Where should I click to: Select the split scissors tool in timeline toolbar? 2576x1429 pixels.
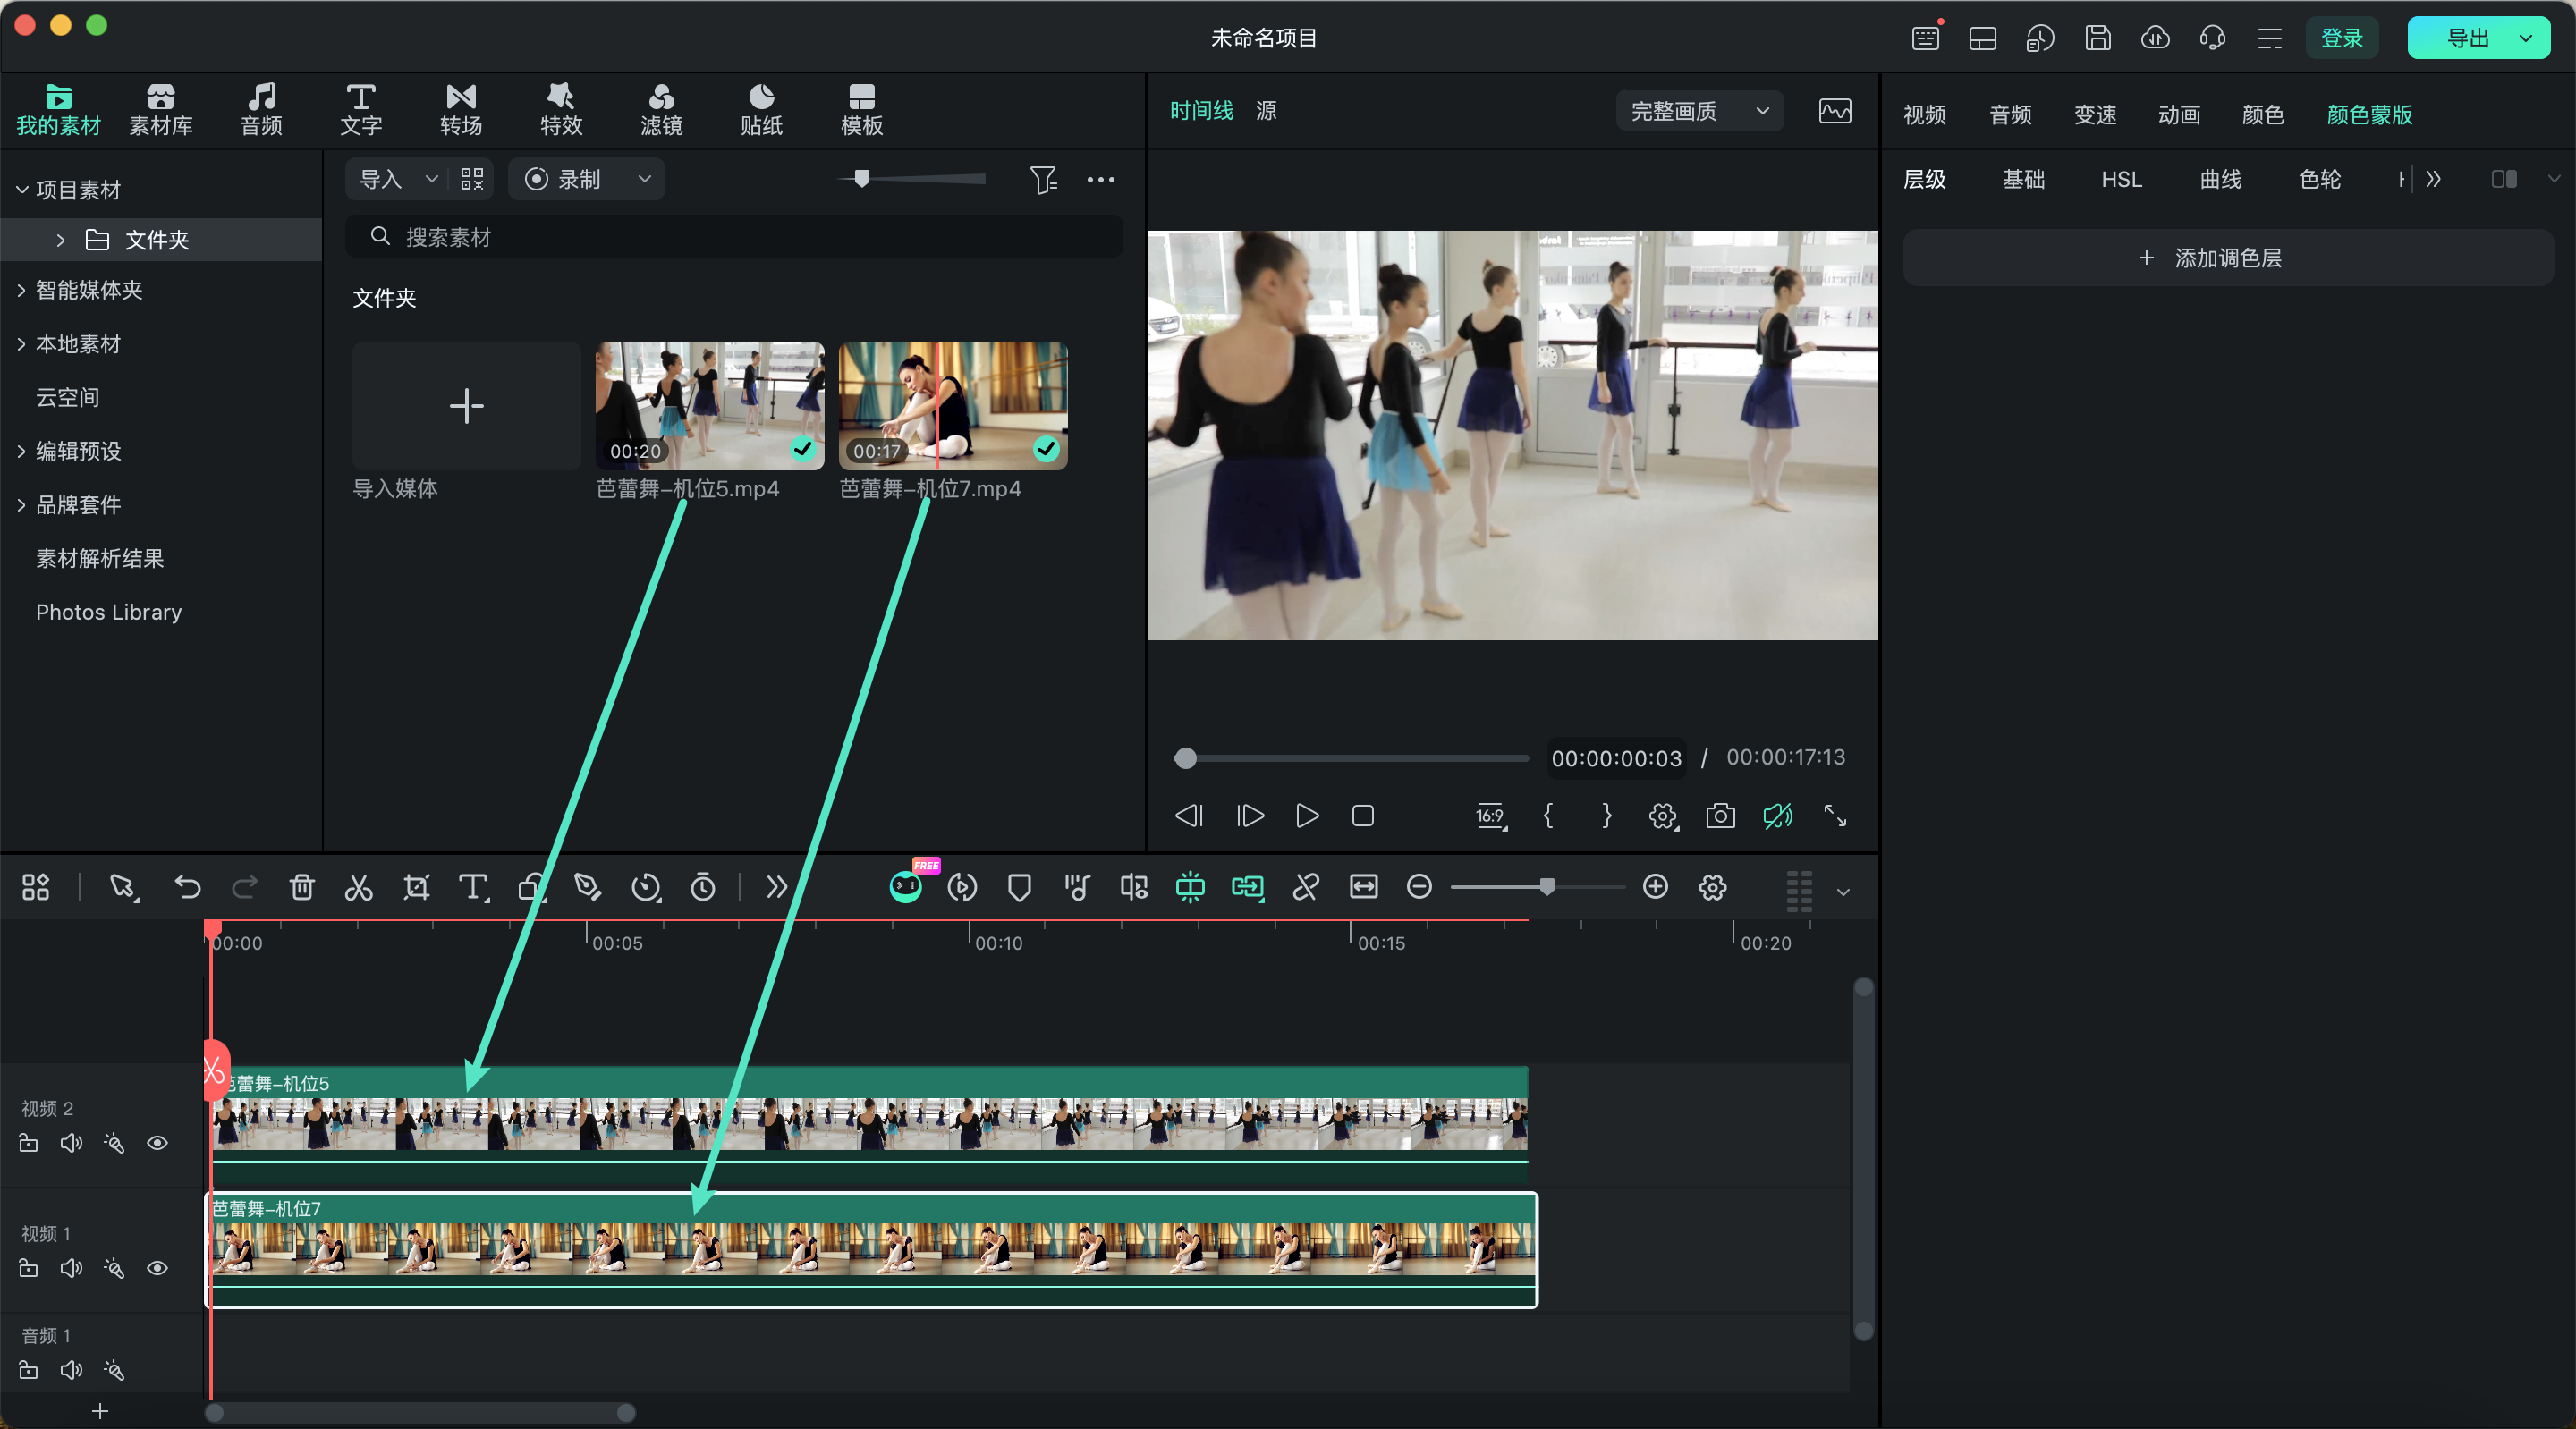[358, 887]
